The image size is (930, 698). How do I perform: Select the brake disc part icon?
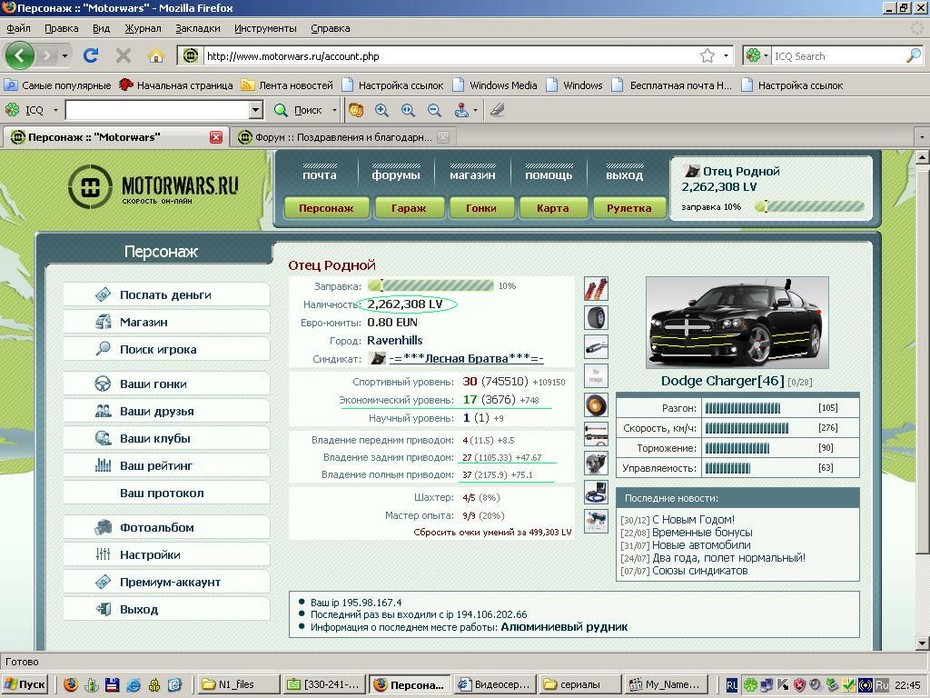(x=595, y=405)
